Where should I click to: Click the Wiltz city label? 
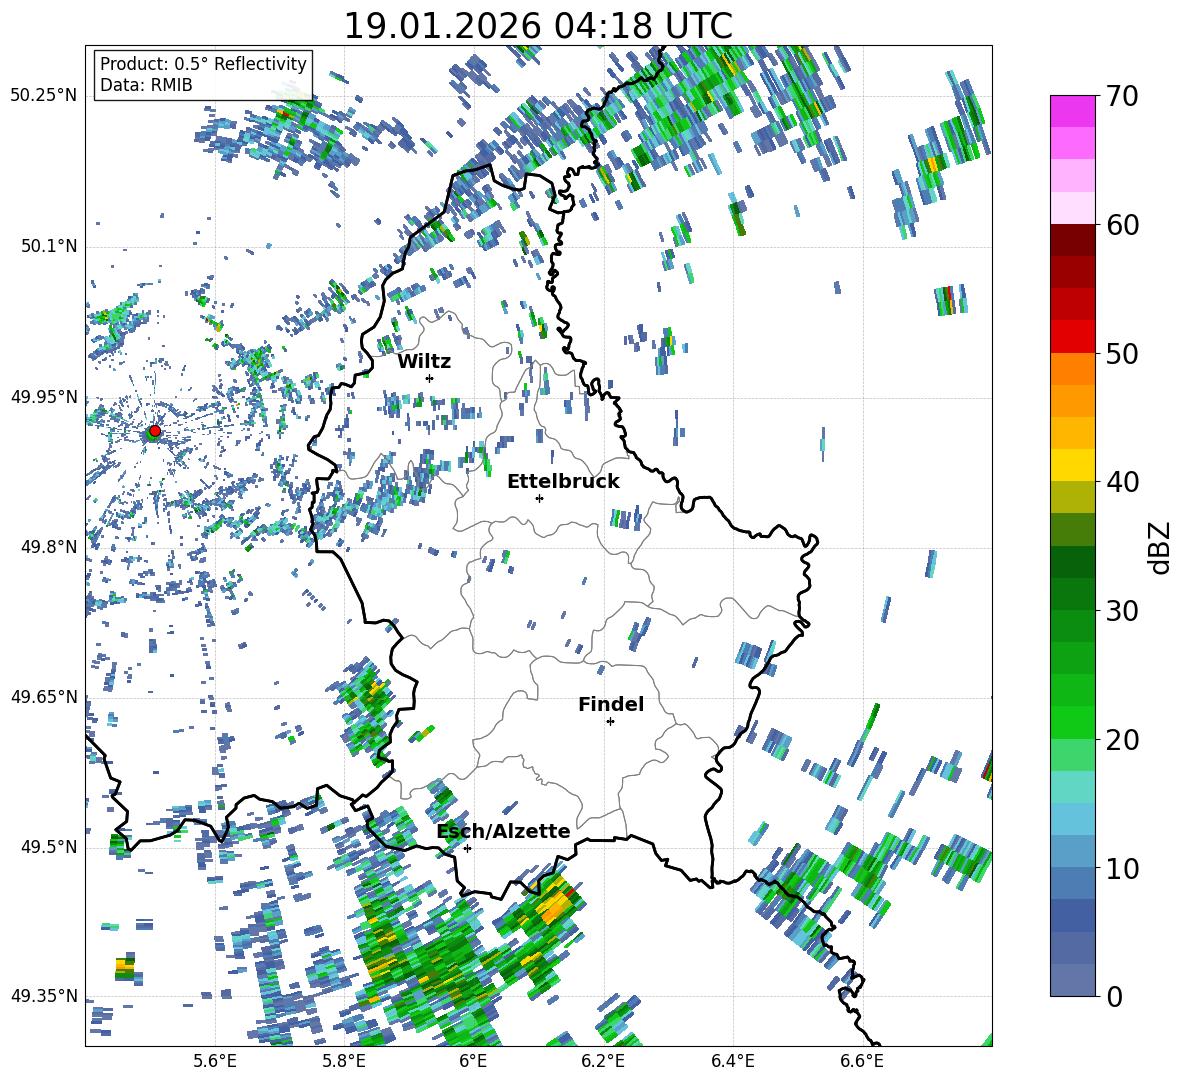[x=424, y=362]
